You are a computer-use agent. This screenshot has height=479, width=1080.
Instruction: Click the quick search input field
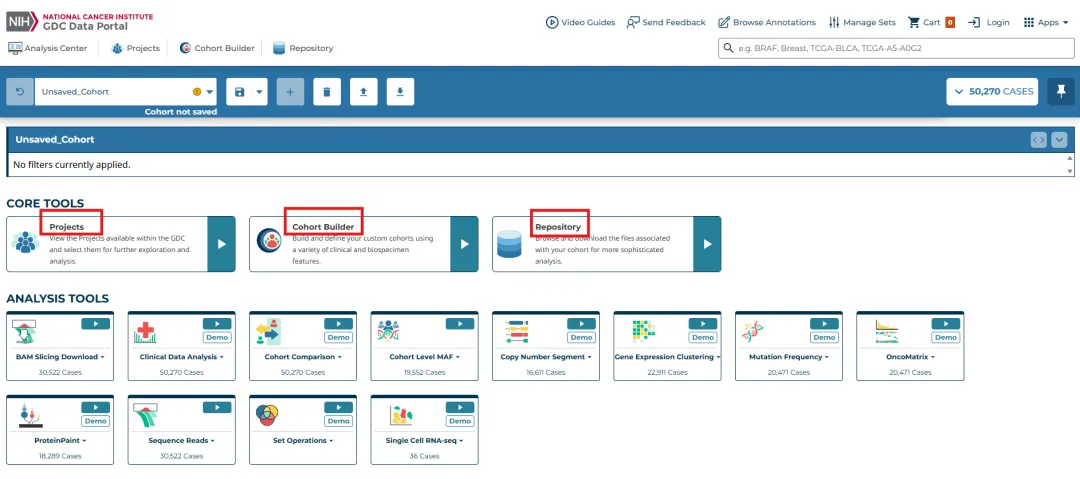click(896, 48)
